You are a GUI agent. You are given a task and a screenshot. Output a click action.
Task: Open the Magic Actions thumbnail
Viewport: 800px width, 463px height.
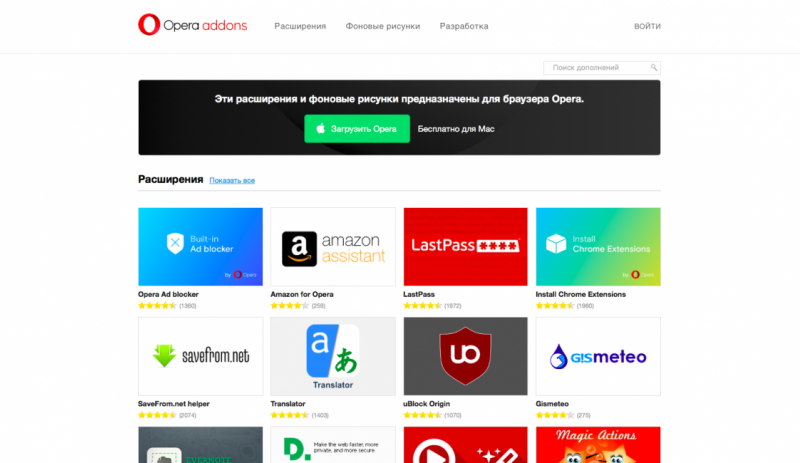(598, 445)
